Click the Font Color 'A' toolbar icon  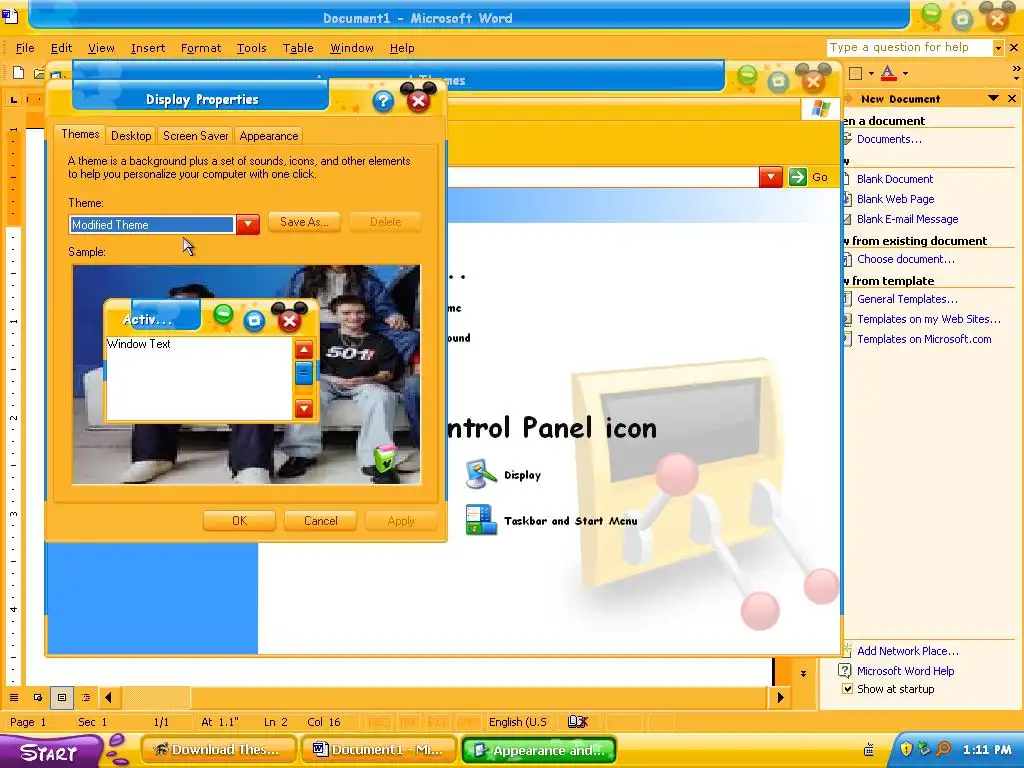888,73
